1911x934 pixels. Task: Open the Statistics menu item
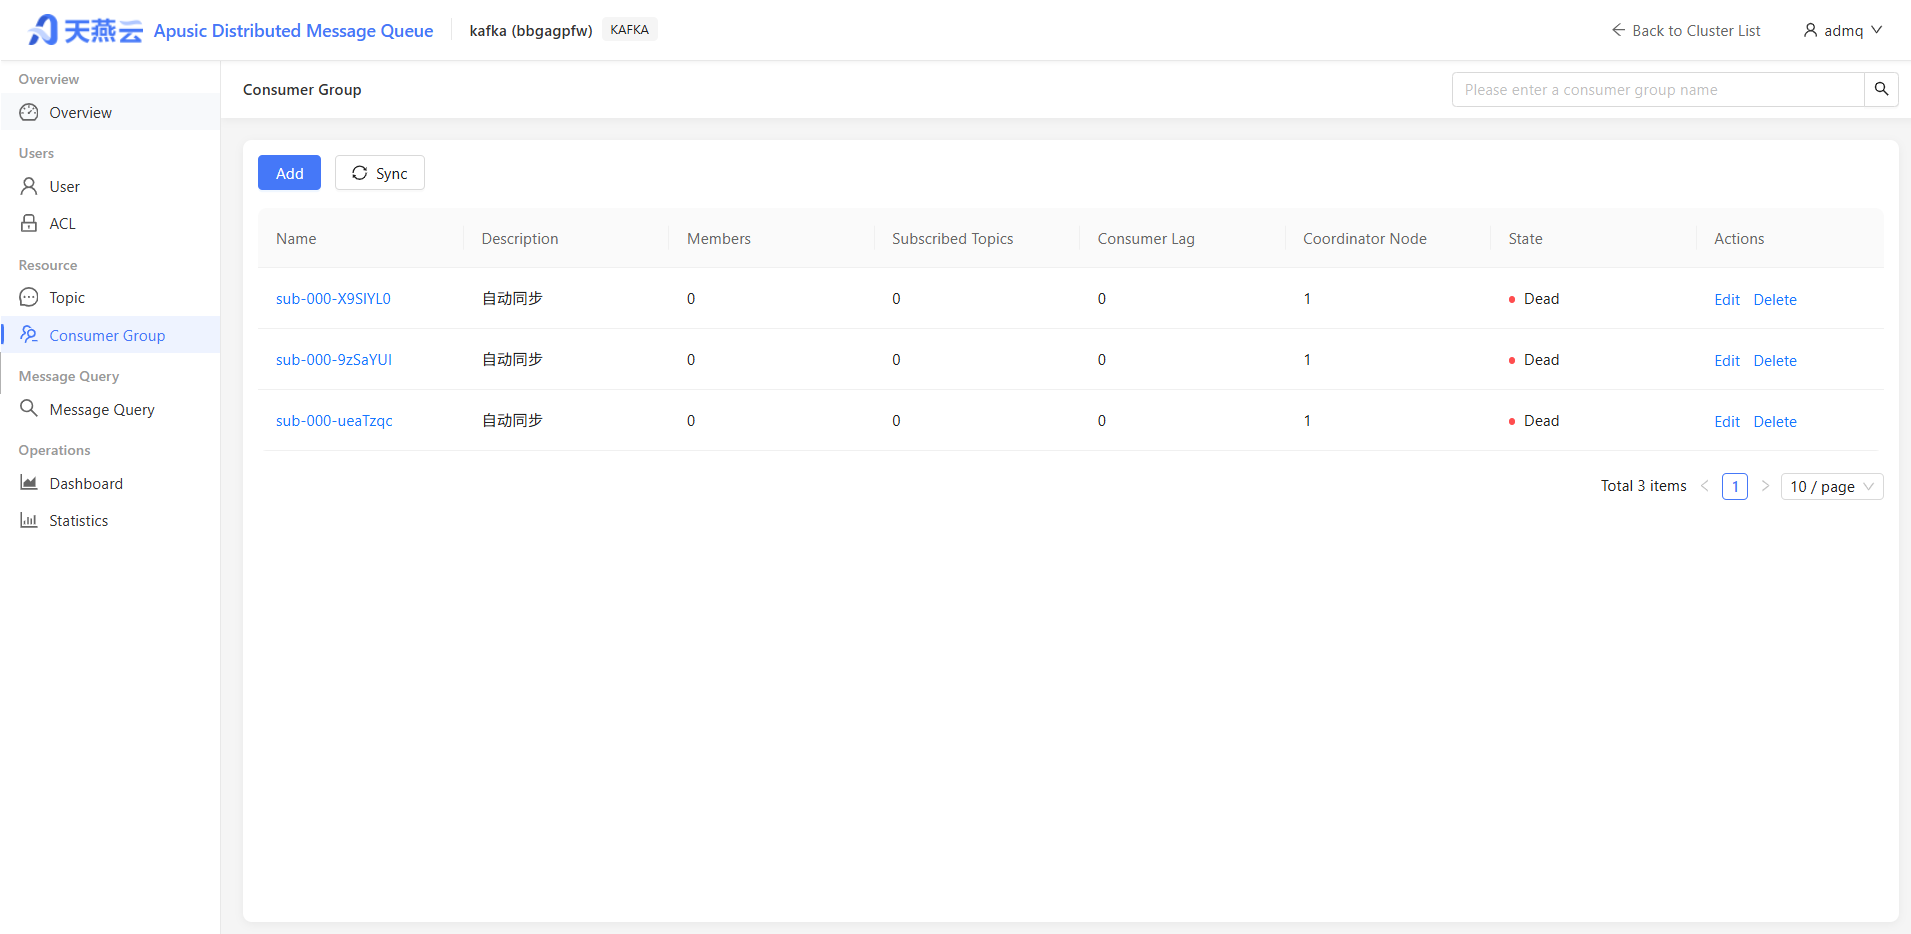110,520
